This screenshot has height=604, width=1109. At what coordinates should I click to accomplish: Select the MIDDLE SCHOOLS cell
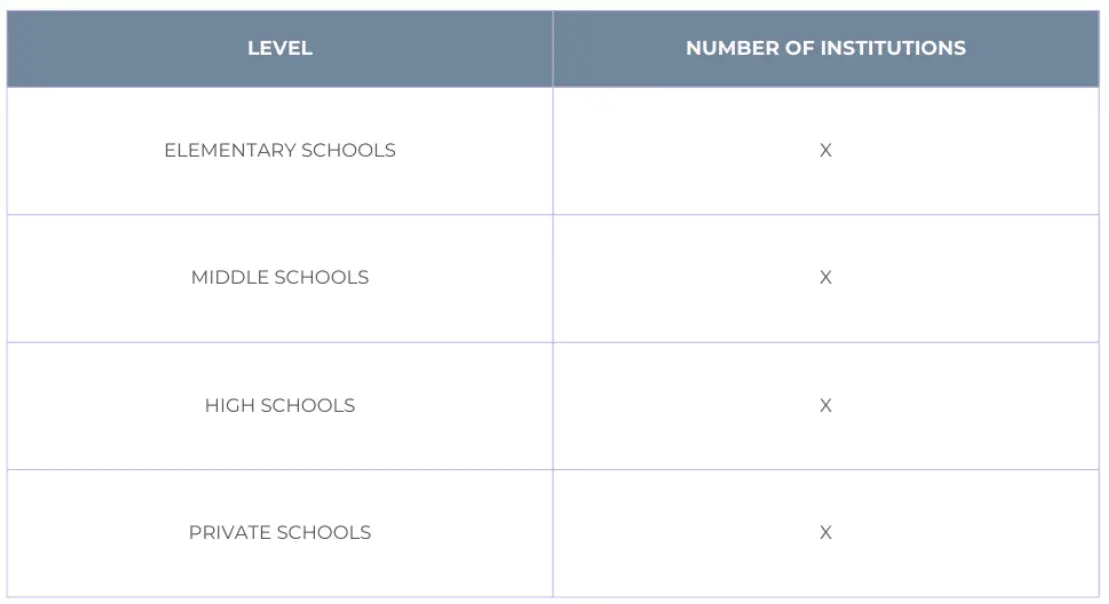click(x=280, y=277)
